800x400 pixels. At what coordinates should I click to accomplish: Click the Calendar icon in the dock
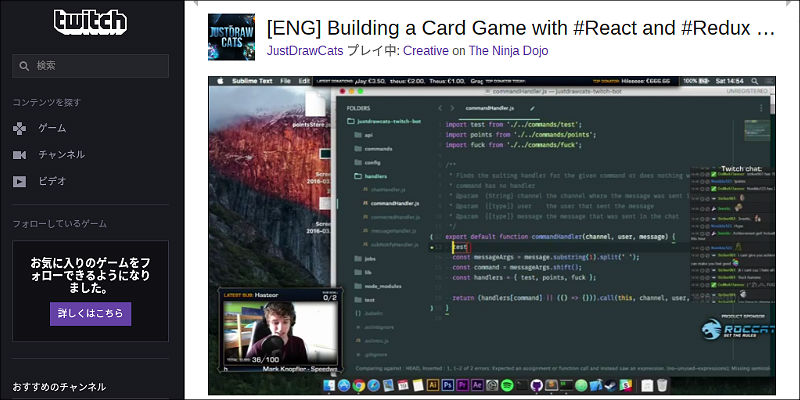(x=403, y=385)
